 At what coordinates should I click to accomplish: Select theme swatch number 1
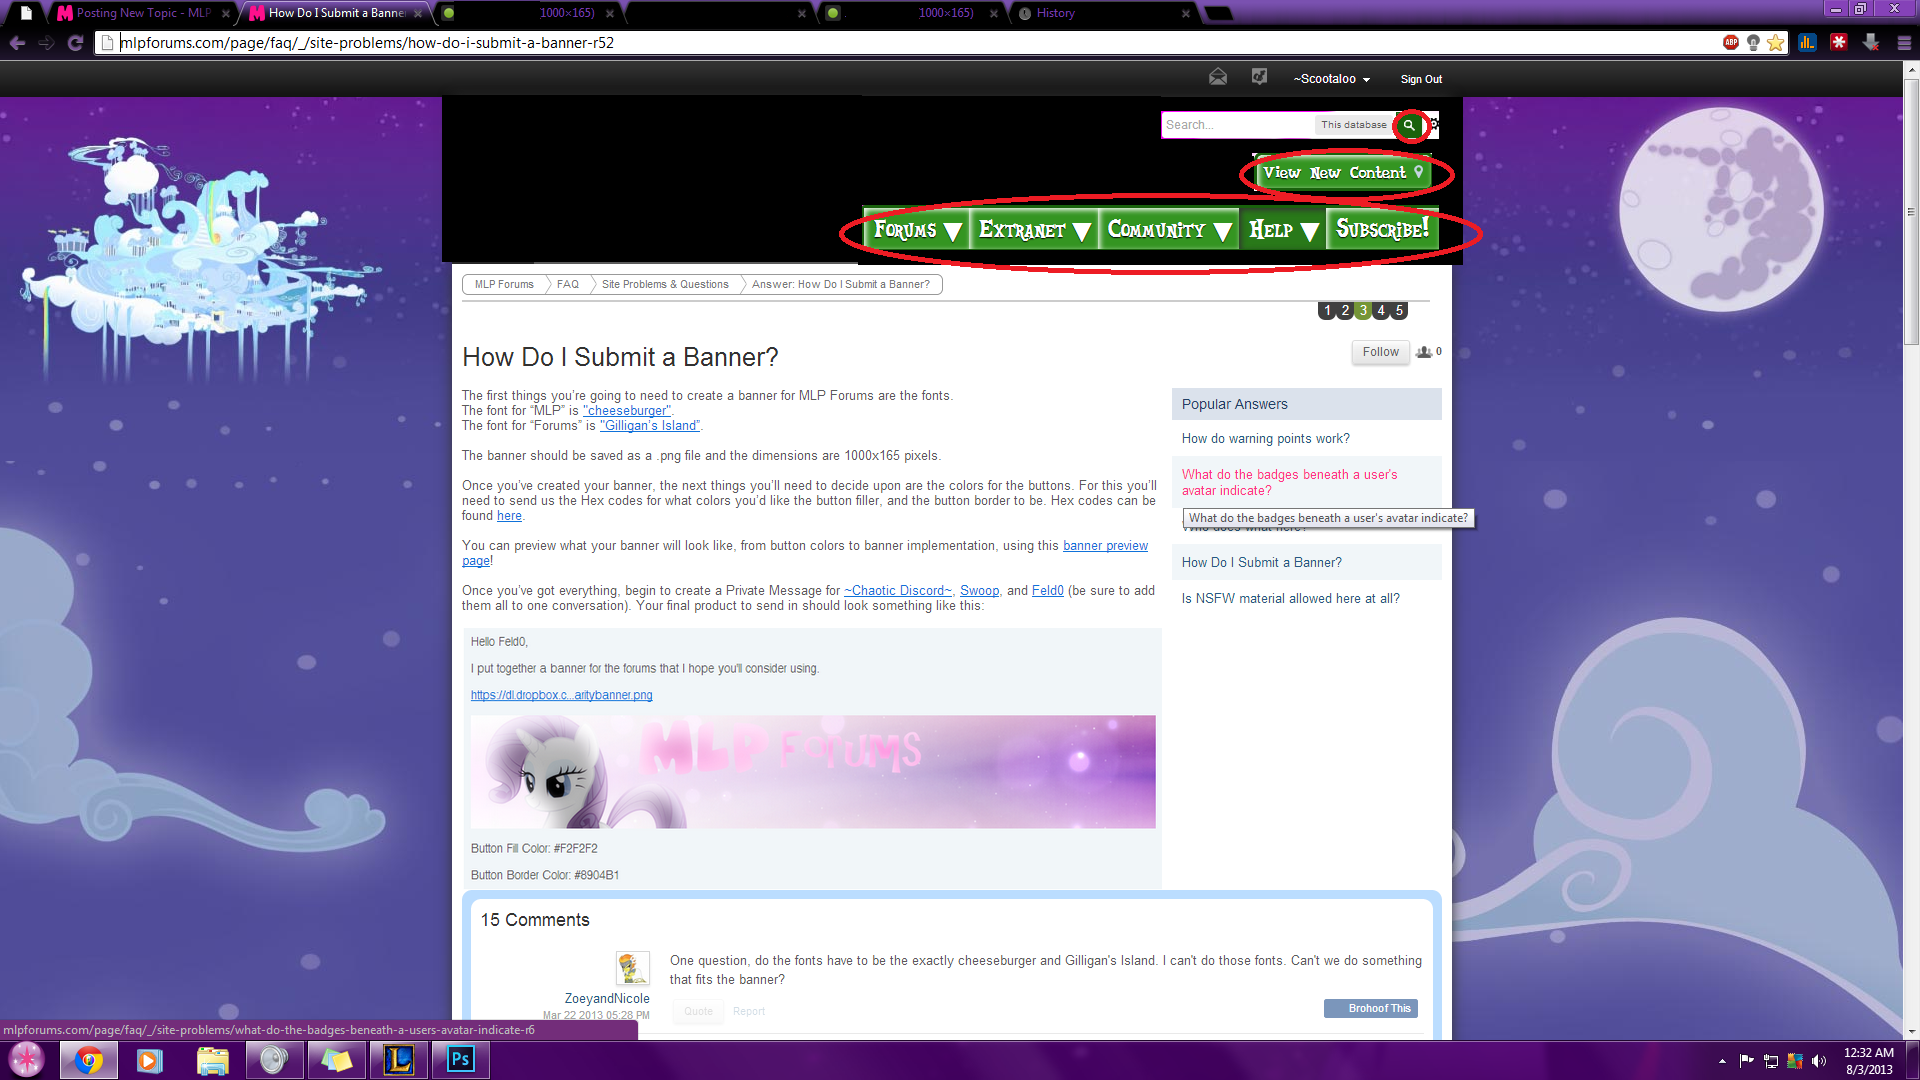click(1327, 311)
